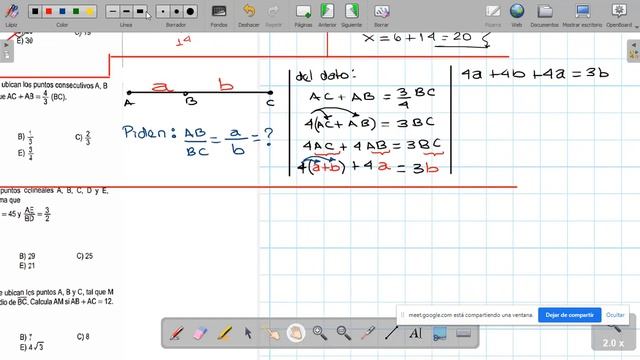Expand the left page thumbnails panel
Screen dimensions: 640x360
[6, 51]
